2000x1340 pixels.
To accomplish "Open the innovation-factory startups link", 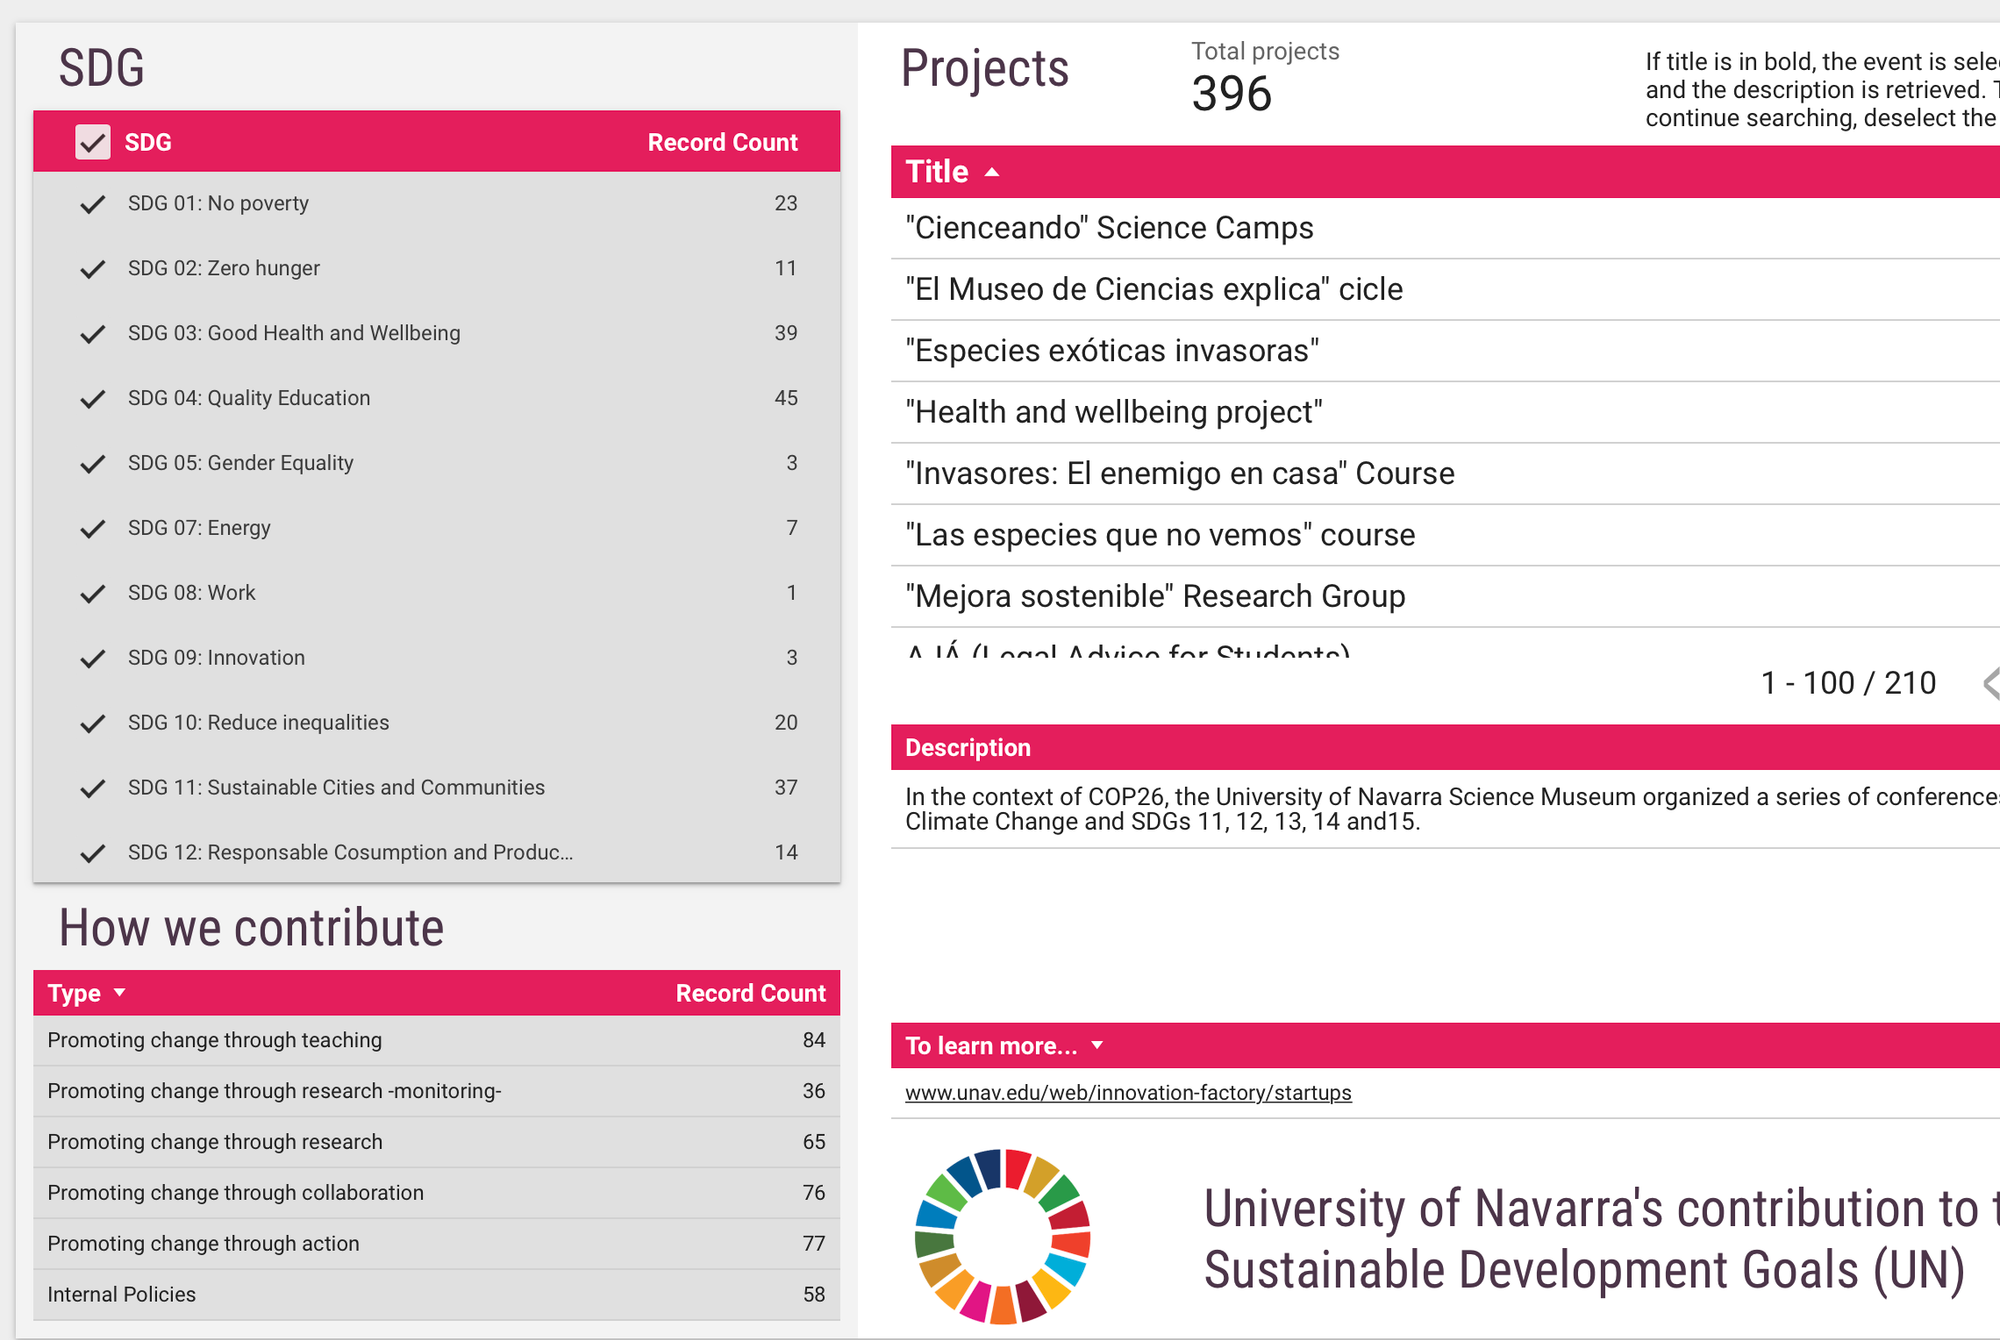I will (x=1128, y=1092).
